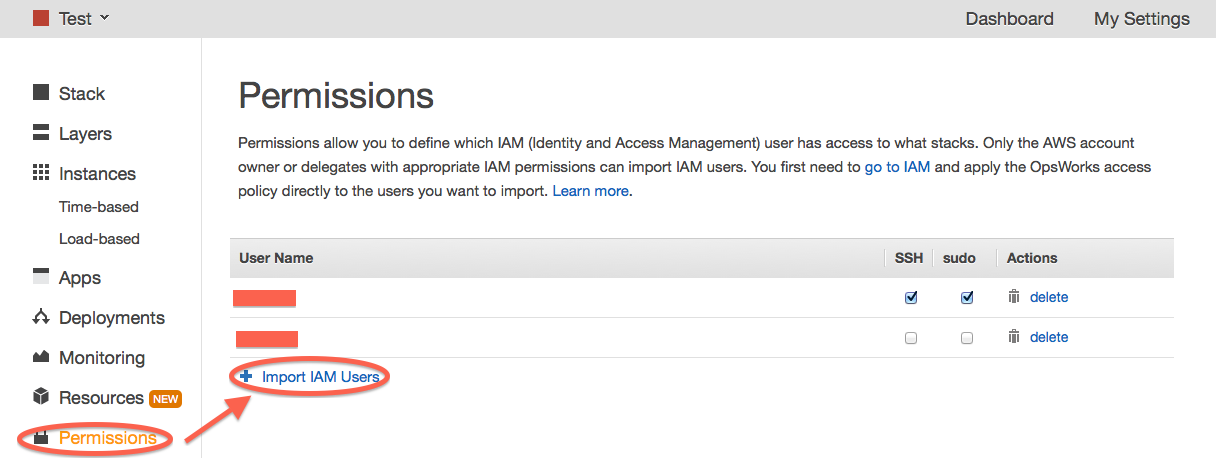The image size is (1216, 458).
Task: Uncheck sudo for the first user
Action: 967,297
